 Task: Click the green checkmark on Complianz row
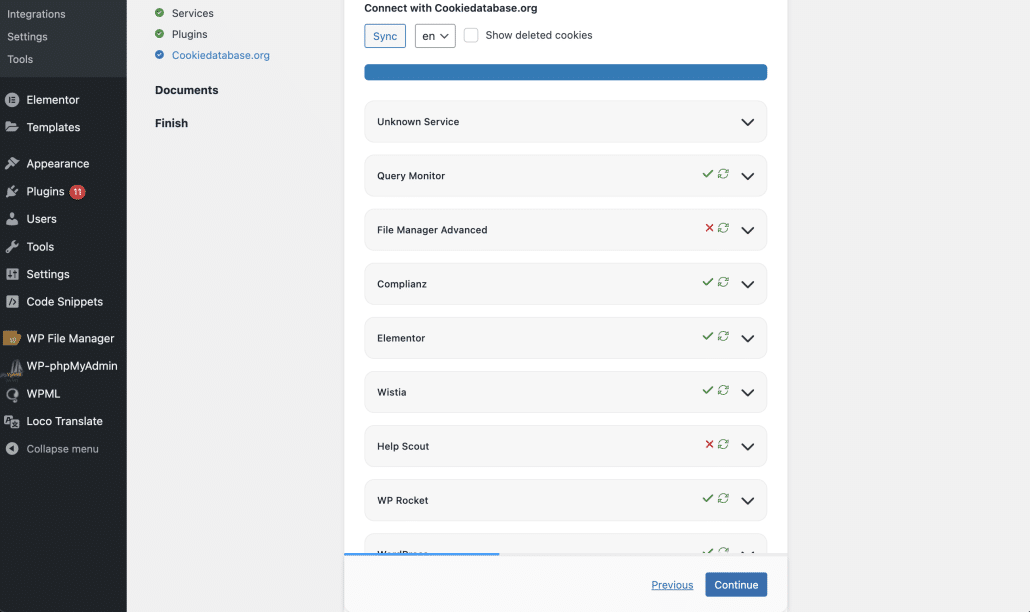pyautogui.click(x=708, y=282)
